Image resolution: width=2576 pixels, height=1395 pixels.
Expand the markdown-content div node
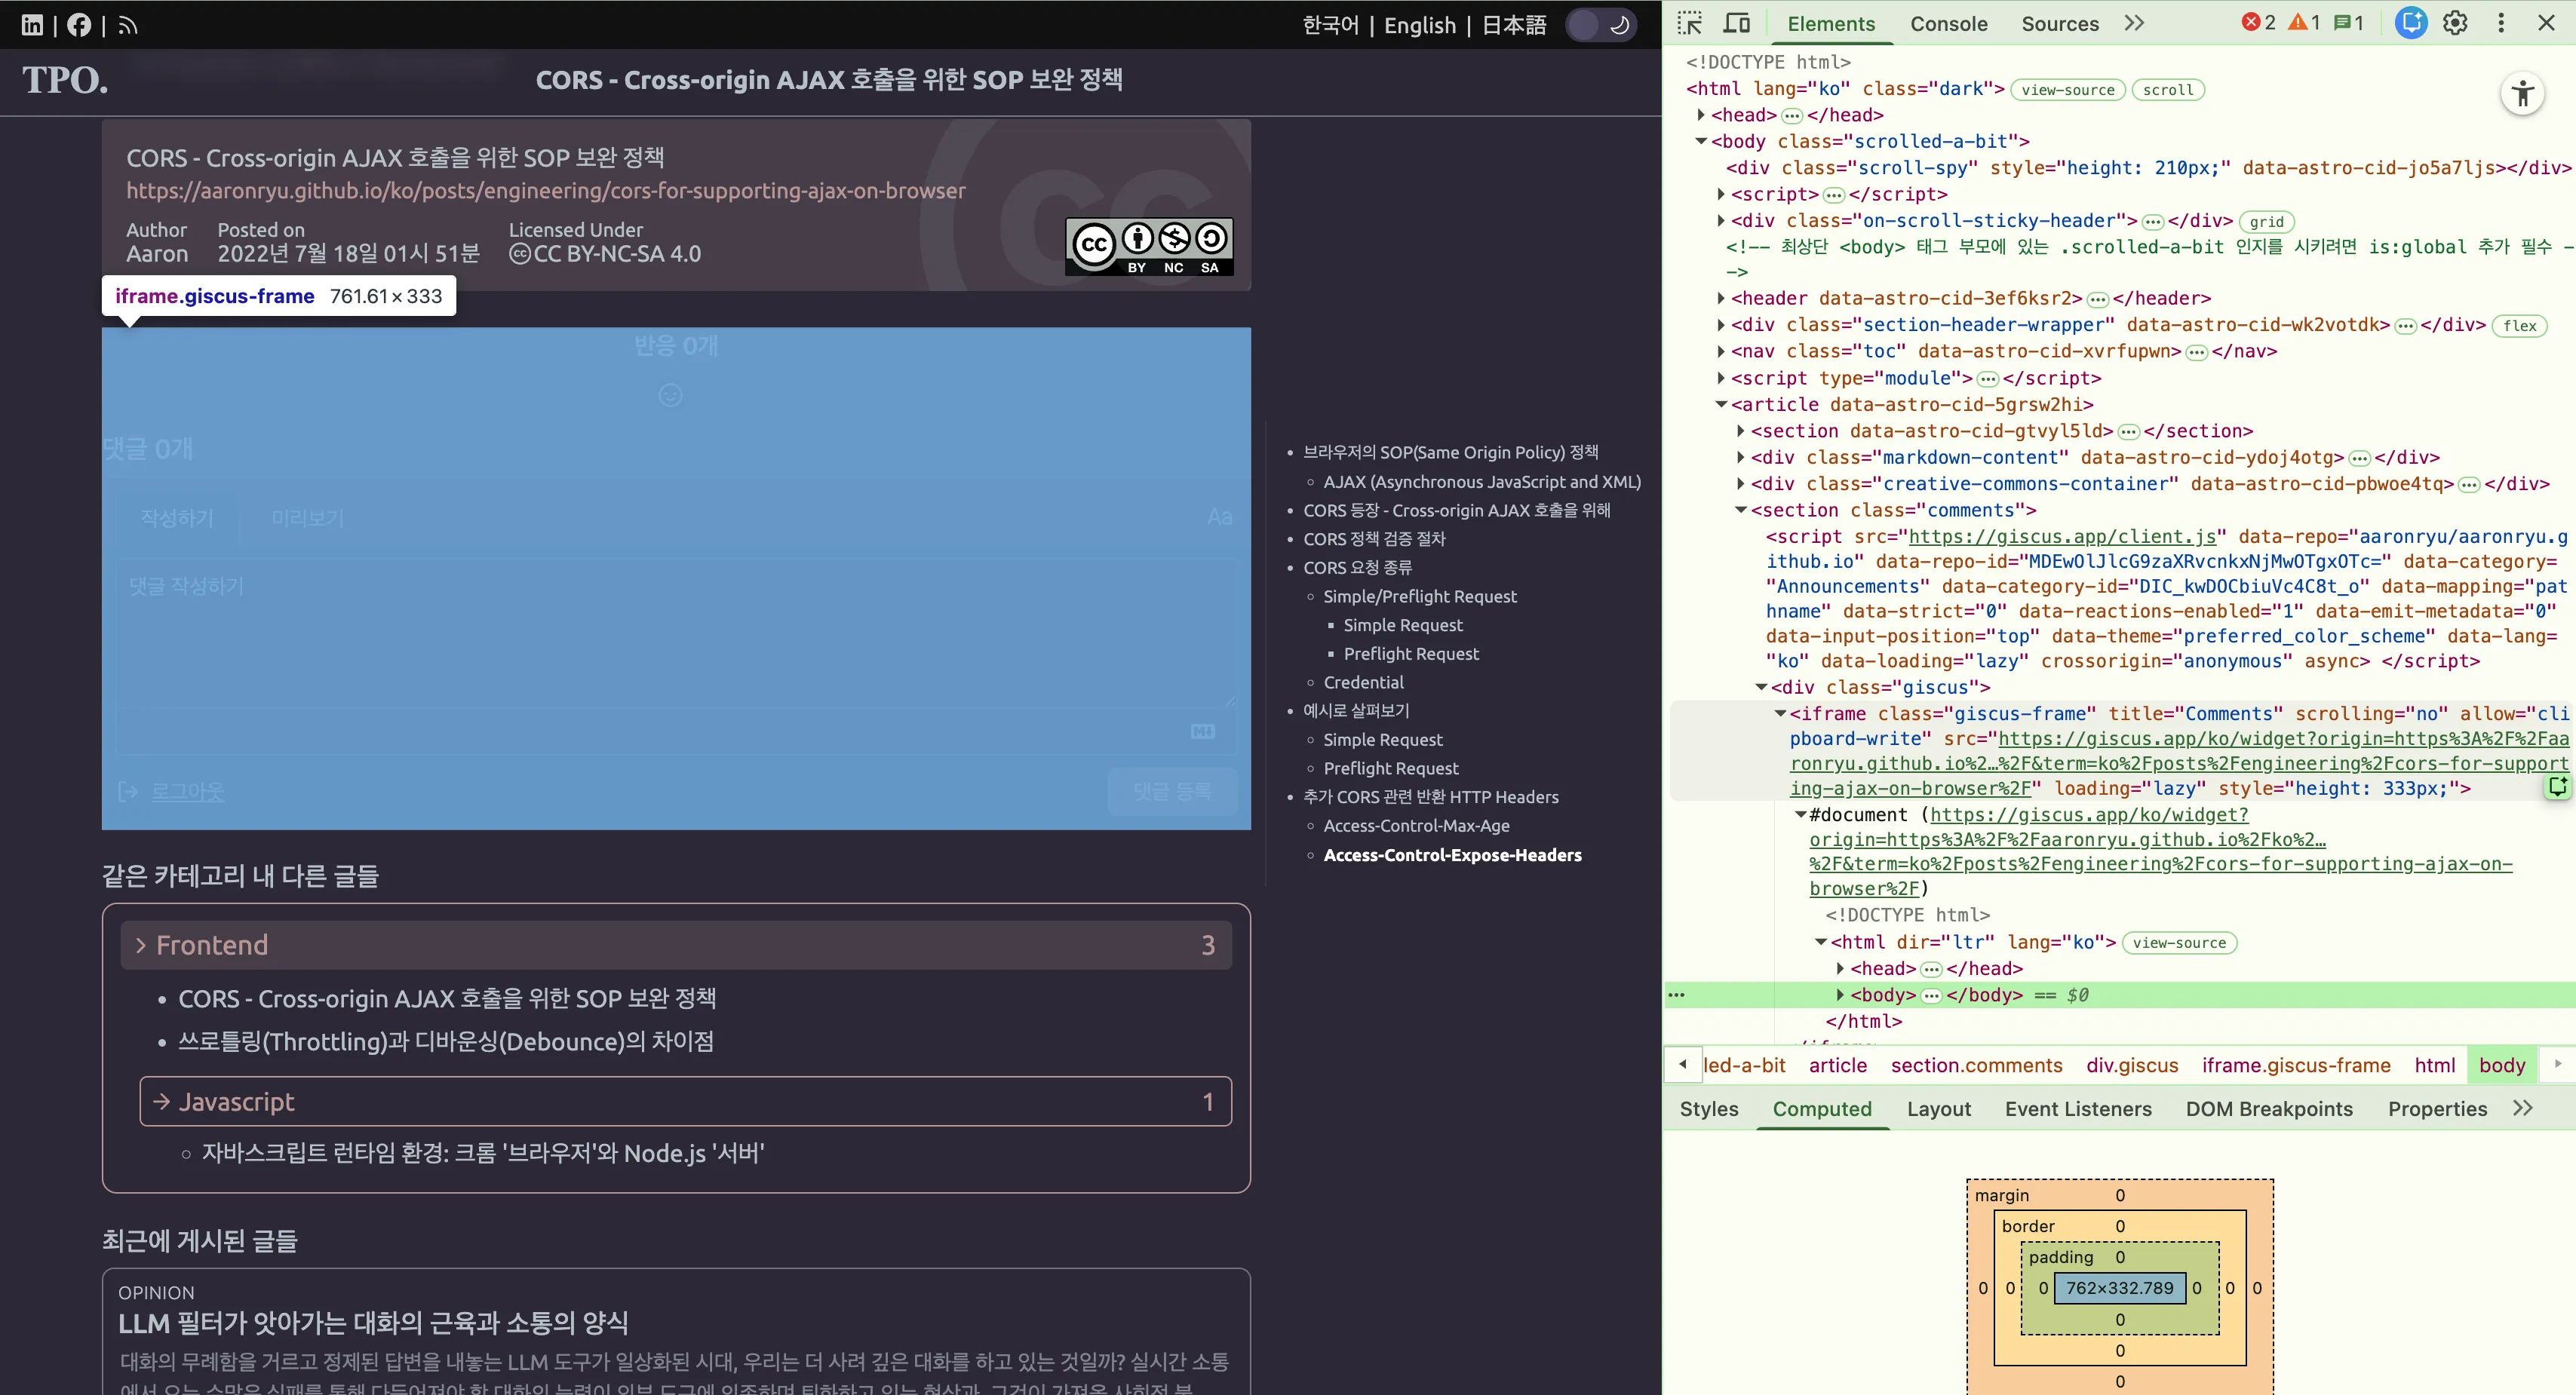pyautogui.click(x=1741, y=457)
